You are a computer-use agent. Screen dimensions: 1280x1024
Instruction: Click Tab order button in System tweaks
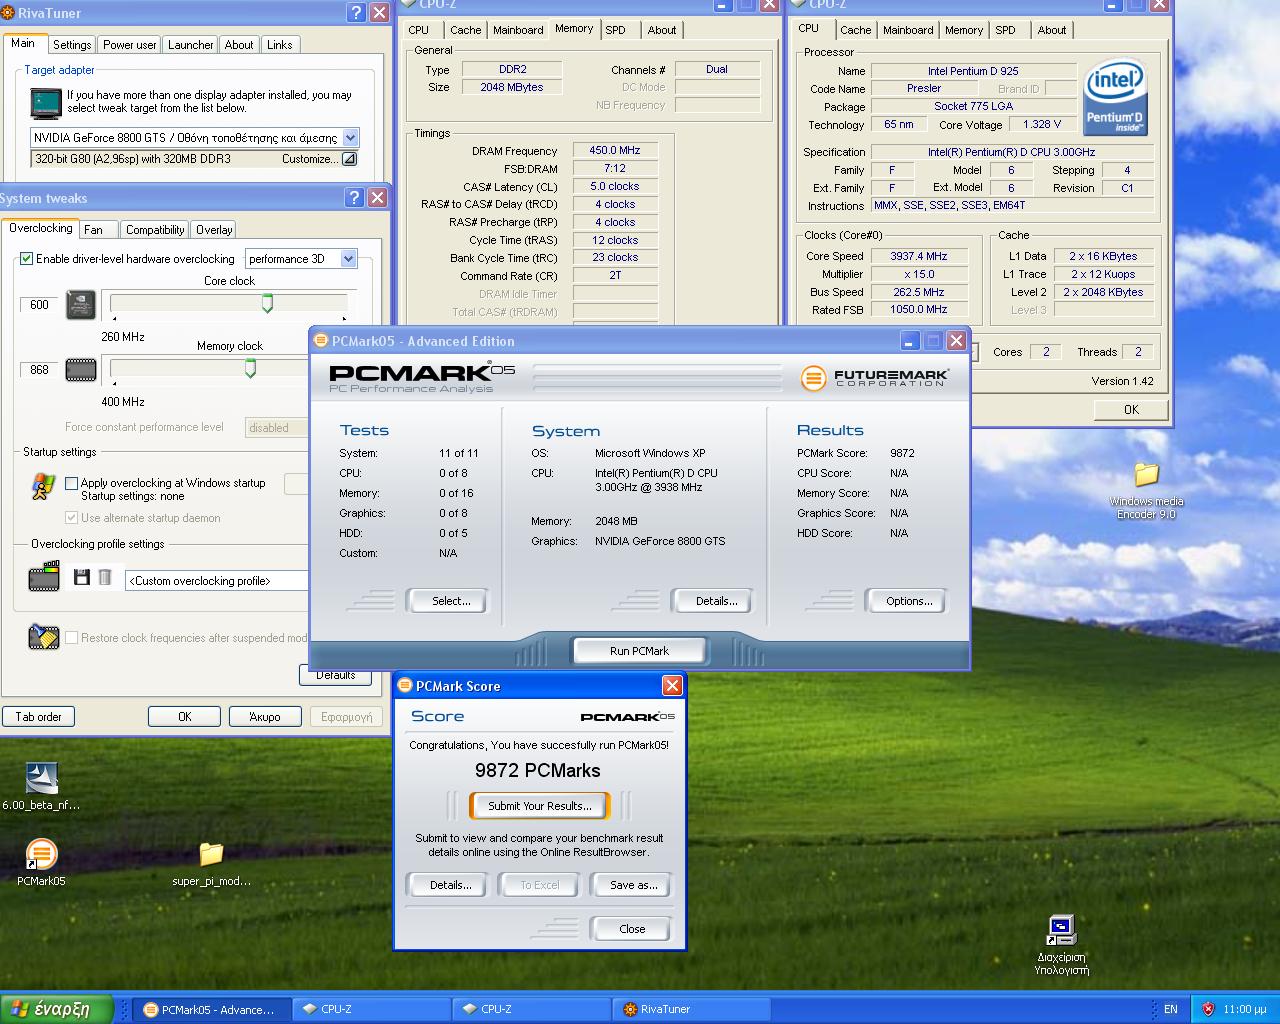[38, 717]
